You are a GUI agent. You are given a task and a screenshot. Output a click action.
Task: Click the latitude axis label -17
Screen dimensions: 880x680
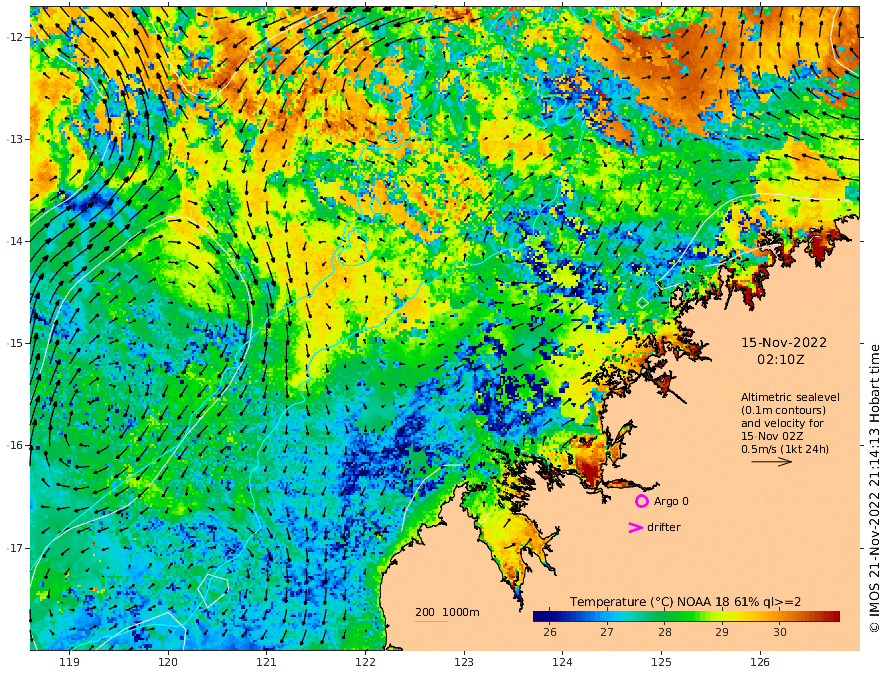tap(15, 548)
